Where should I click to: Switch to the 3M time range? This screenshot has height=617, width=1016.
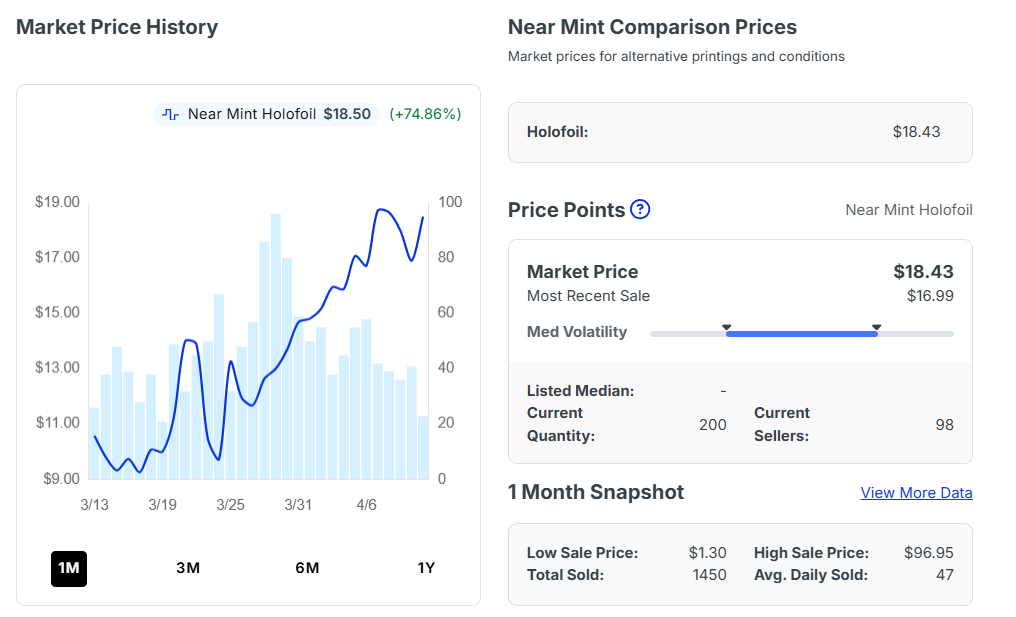(x=188, y=568)
